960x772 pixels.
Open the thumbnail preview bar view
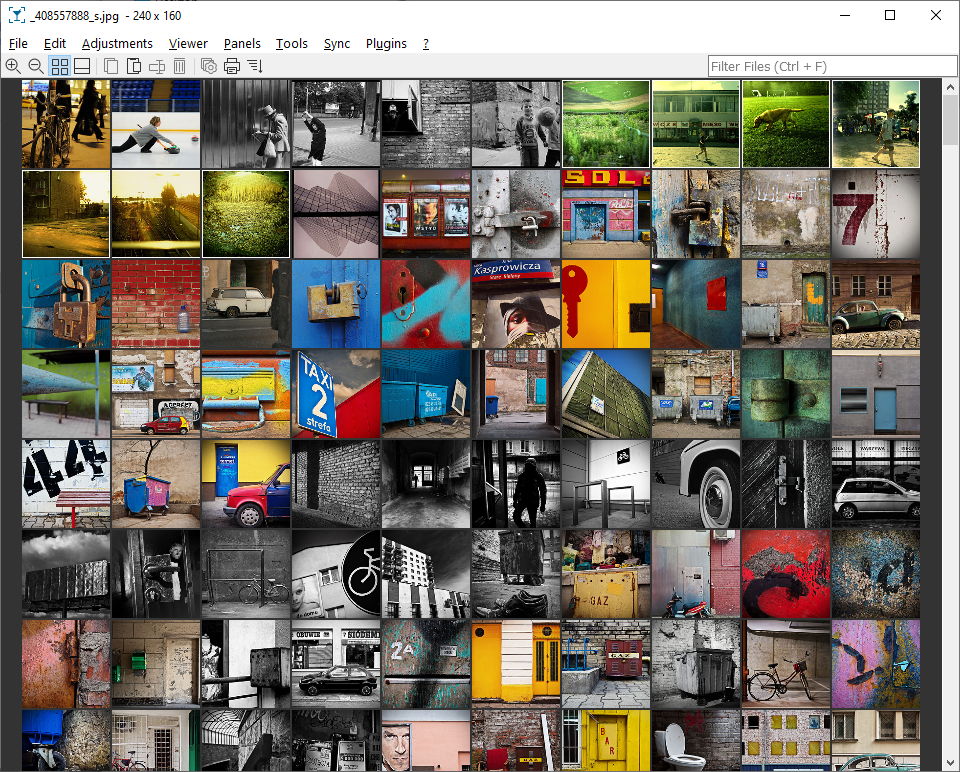pos(82,66)
